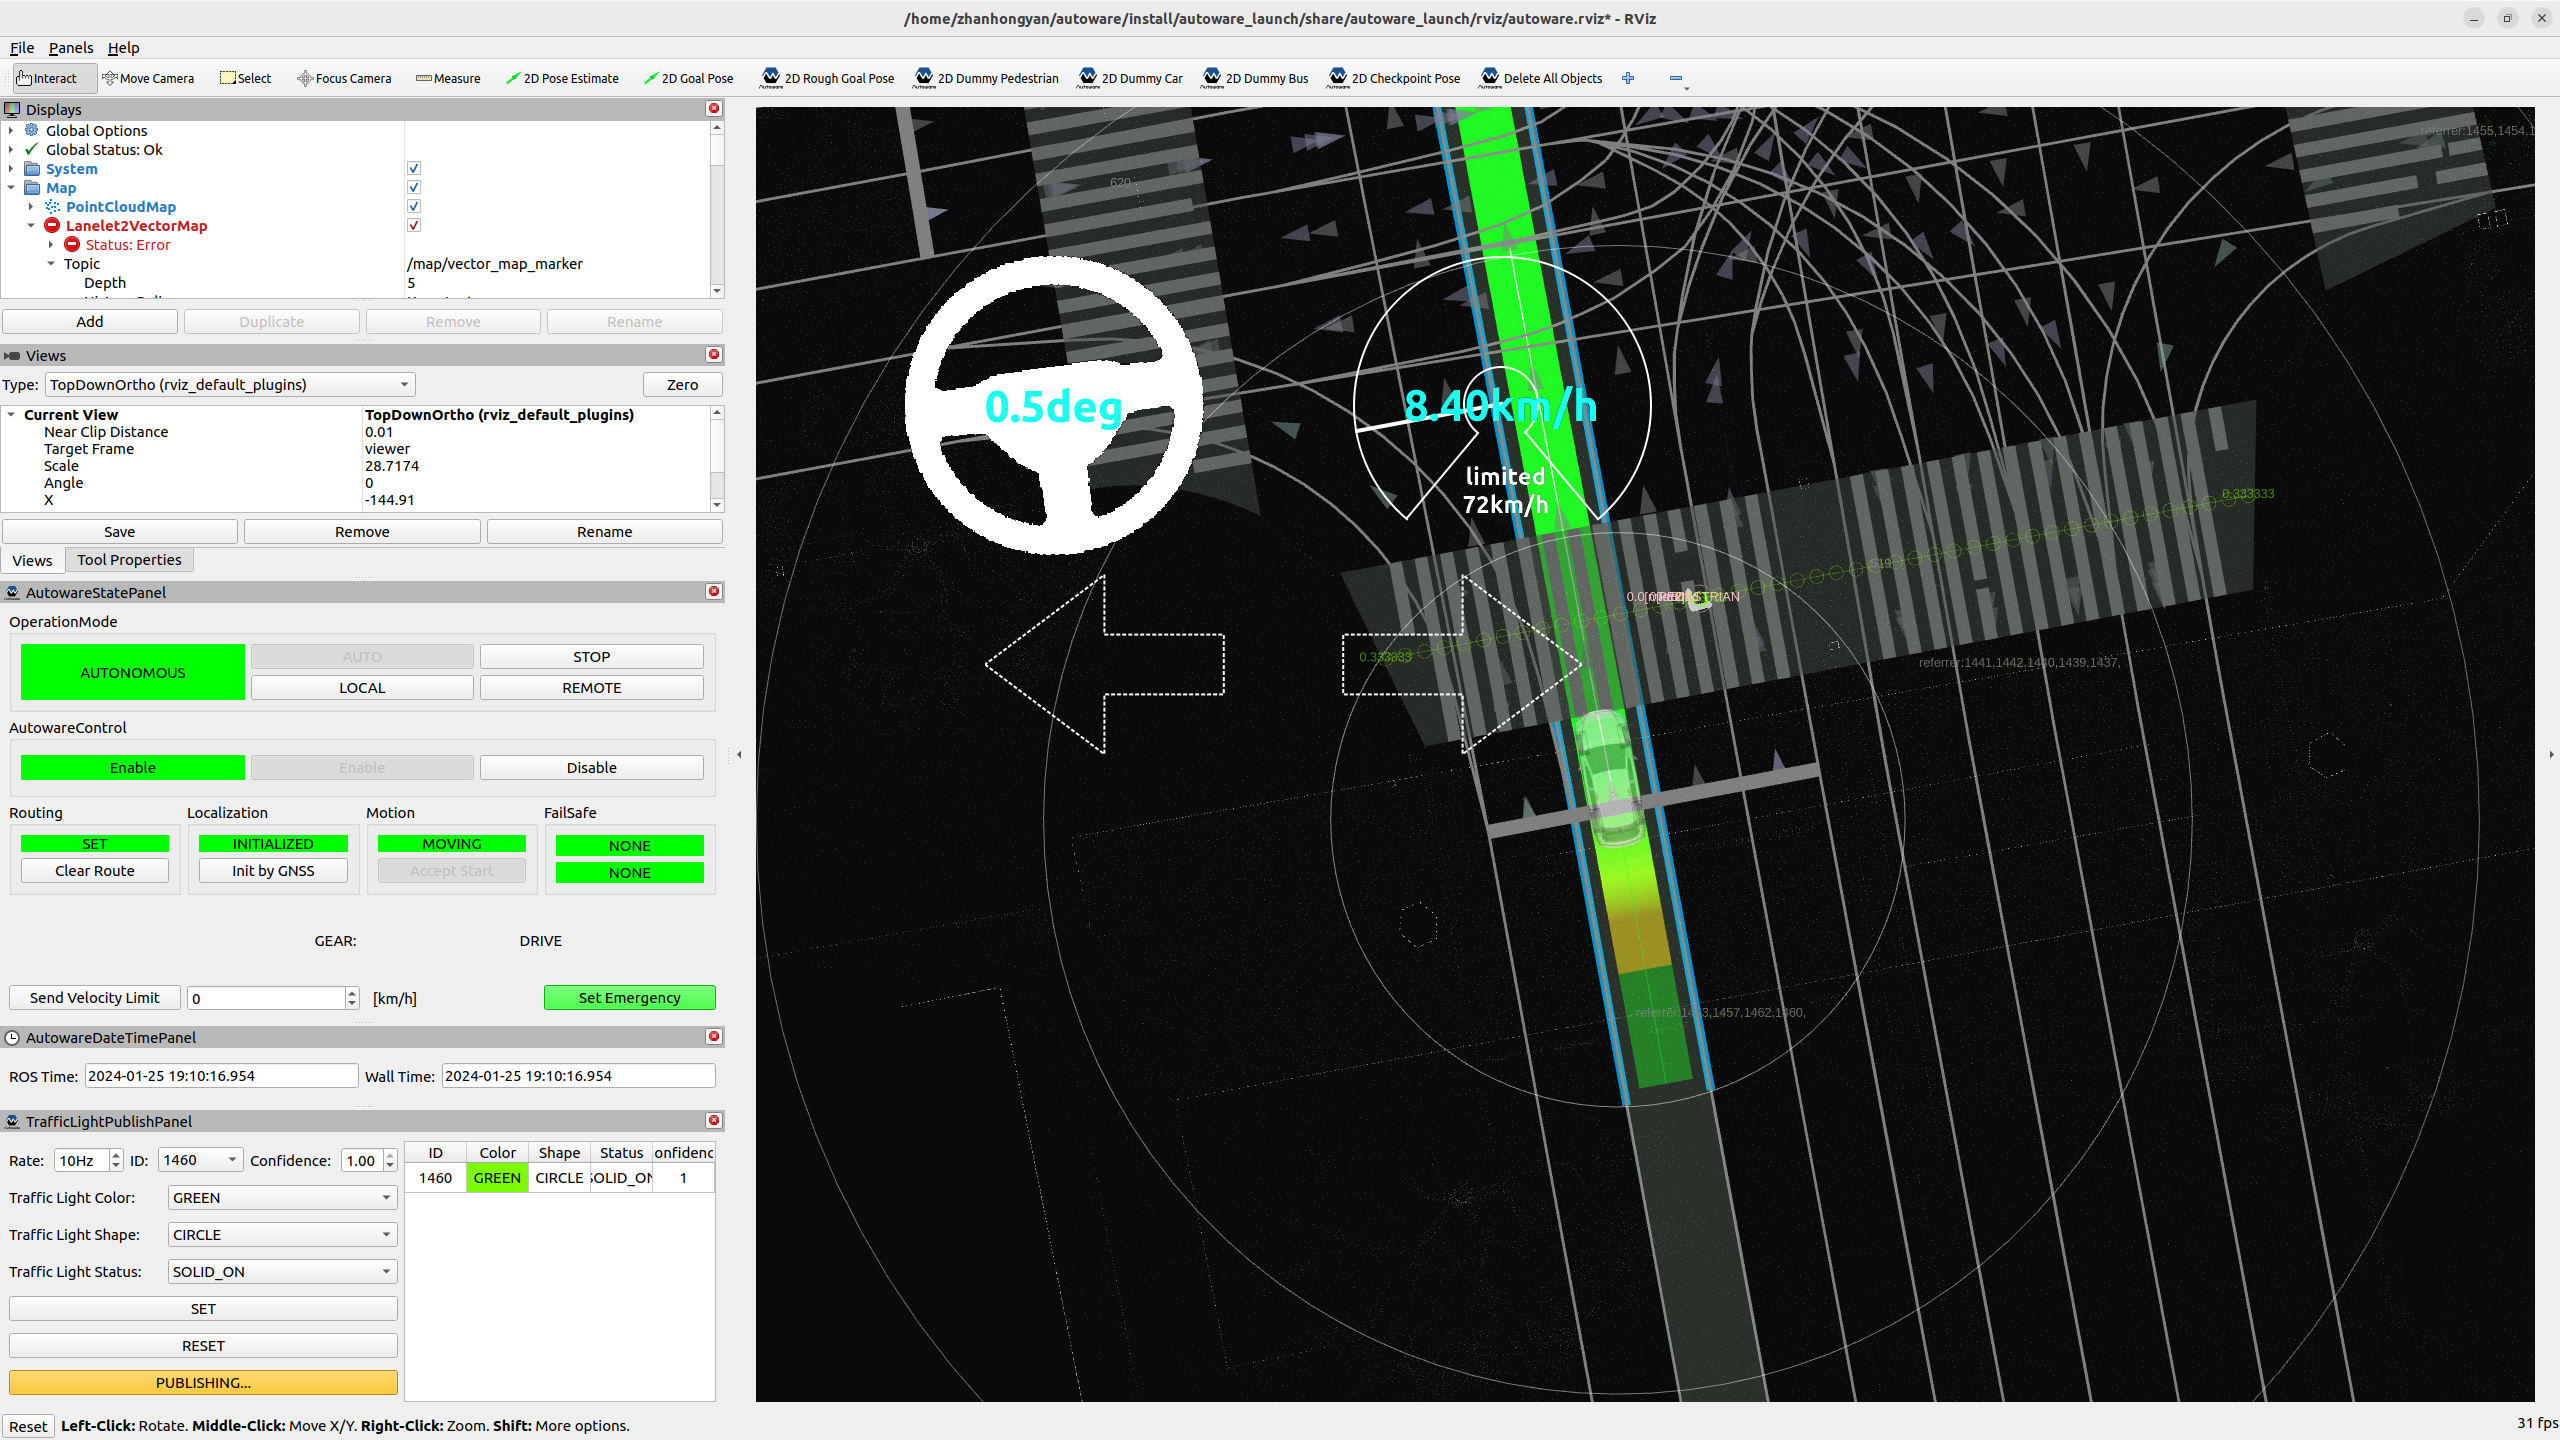
Task: Click the Lanelet2VectorMap error icon
Action: [x=52, y=225]
